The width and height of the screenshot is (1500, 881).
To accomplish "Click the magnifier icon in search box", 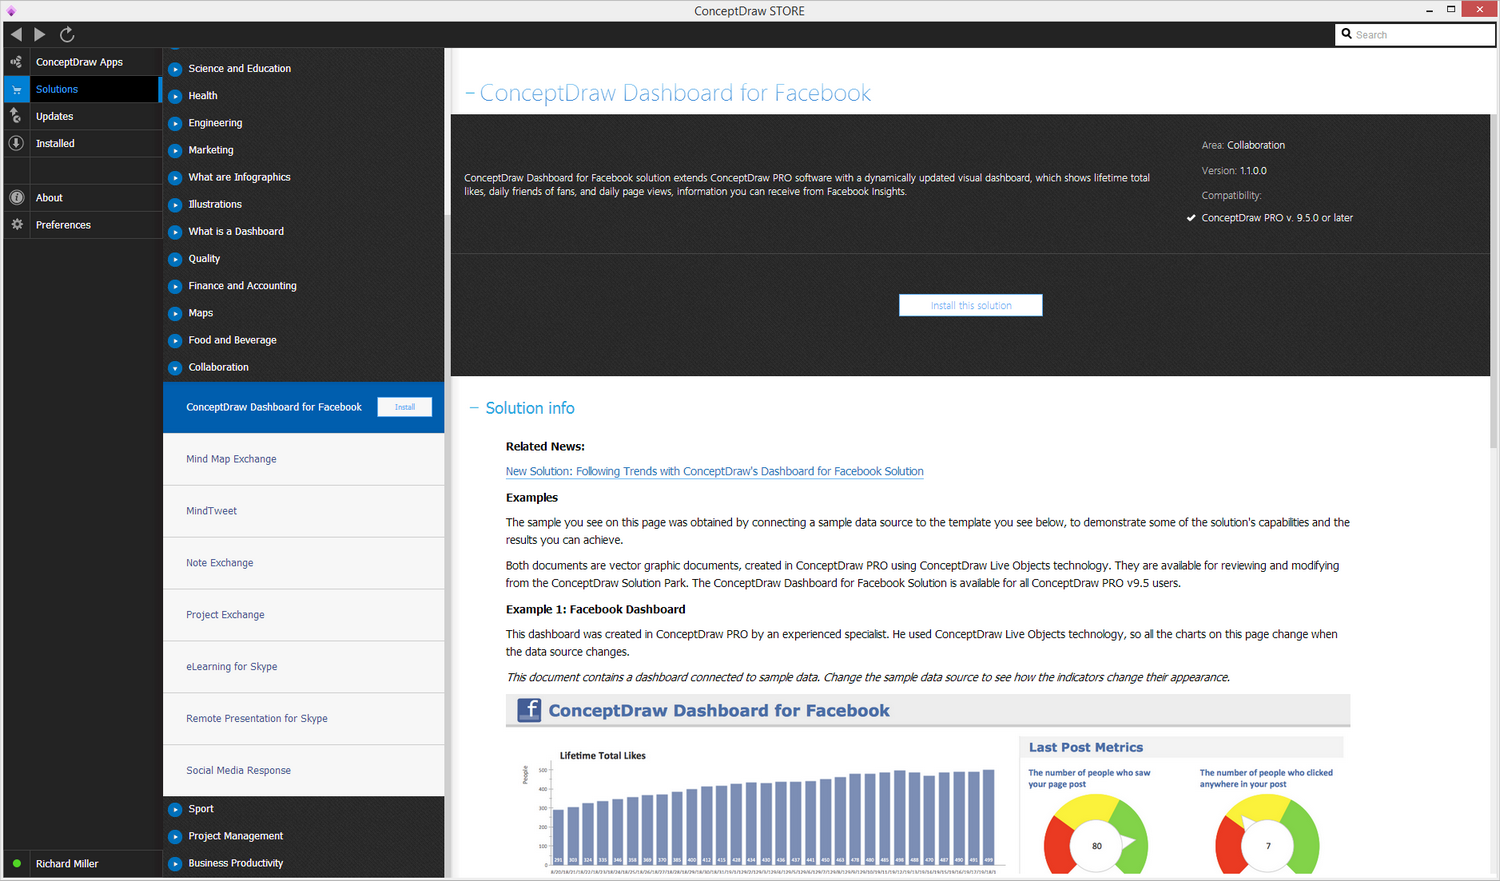I will tap(1347, 34).
